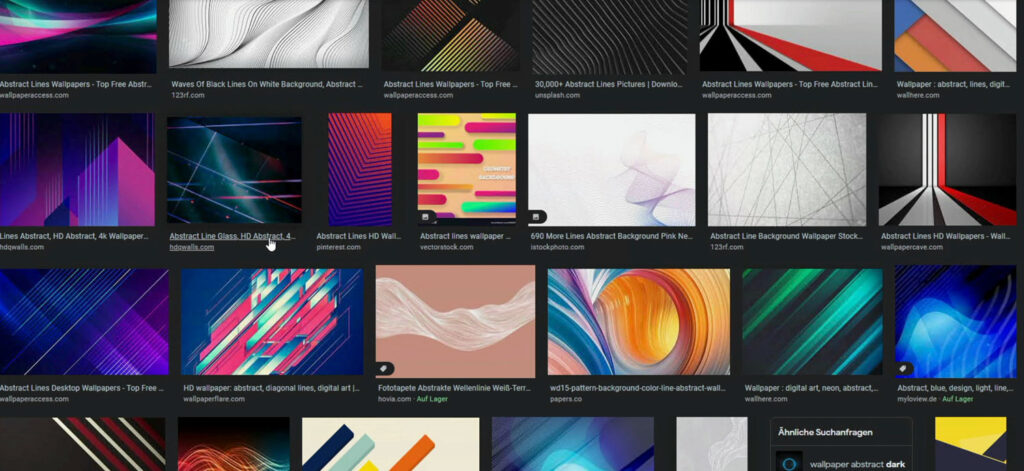
Task: Select the orange swirl papers.co thumbnail
Action: coord(638,321)
